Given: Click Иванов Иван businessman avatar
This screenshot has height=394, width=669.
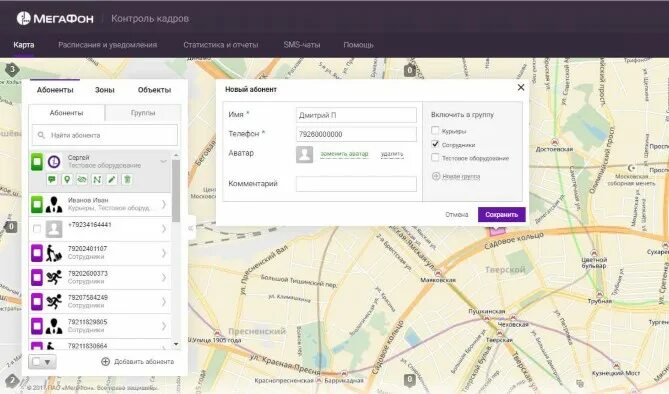Looking at the screenshot, I should 54,204.
